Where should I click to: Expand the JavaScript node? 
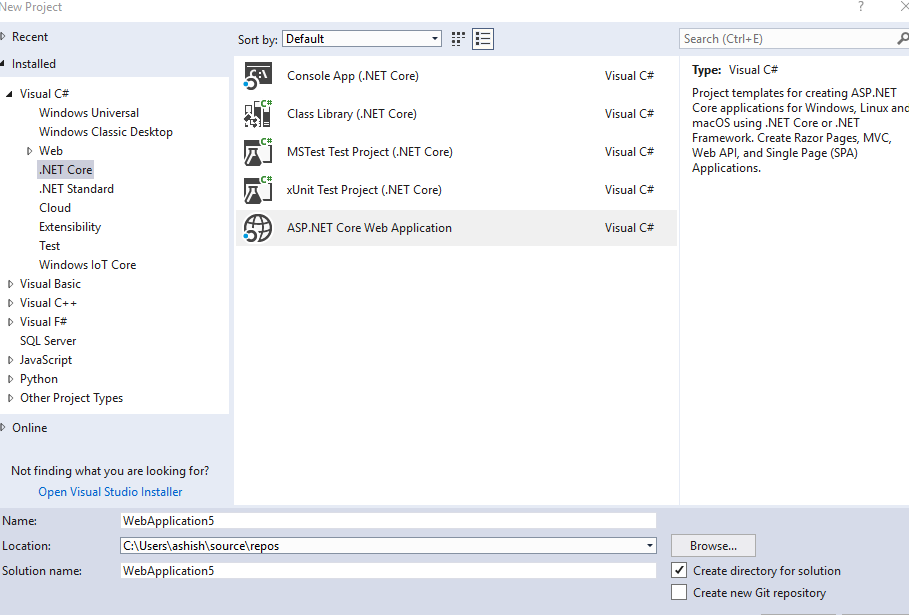tap(10, 360)
